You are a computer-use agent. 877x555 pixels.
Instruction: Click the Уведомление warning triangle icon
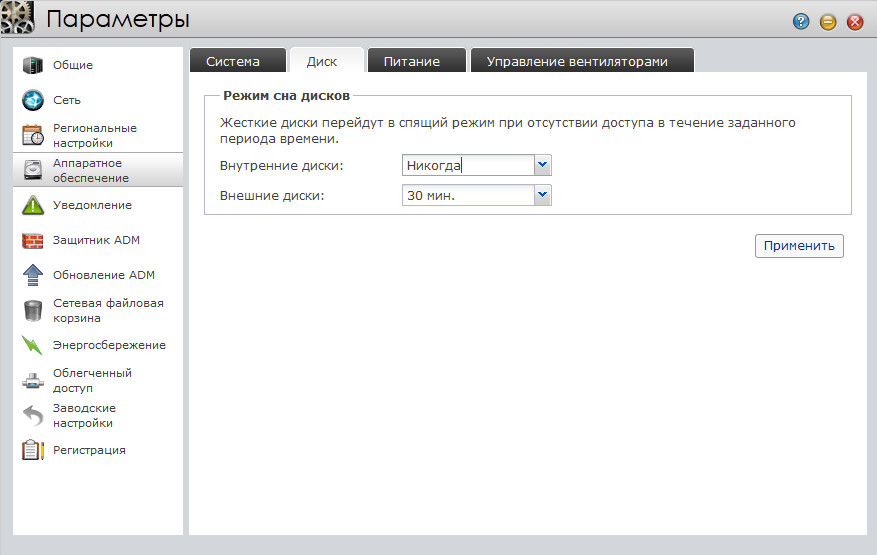(x=33, y=205)
